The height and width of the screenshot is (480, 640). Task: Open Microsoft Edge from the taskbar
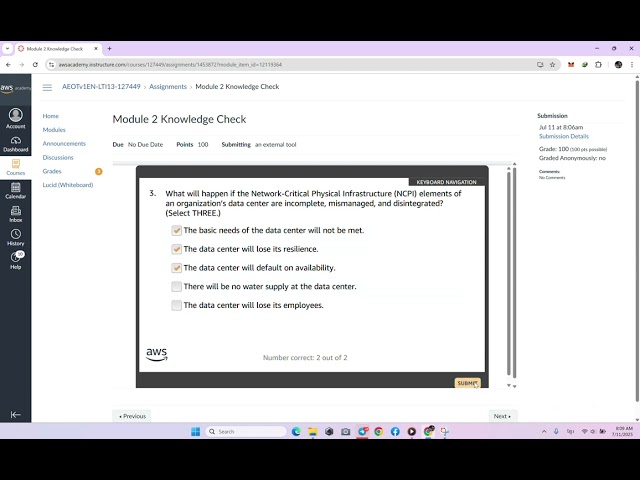296,431
